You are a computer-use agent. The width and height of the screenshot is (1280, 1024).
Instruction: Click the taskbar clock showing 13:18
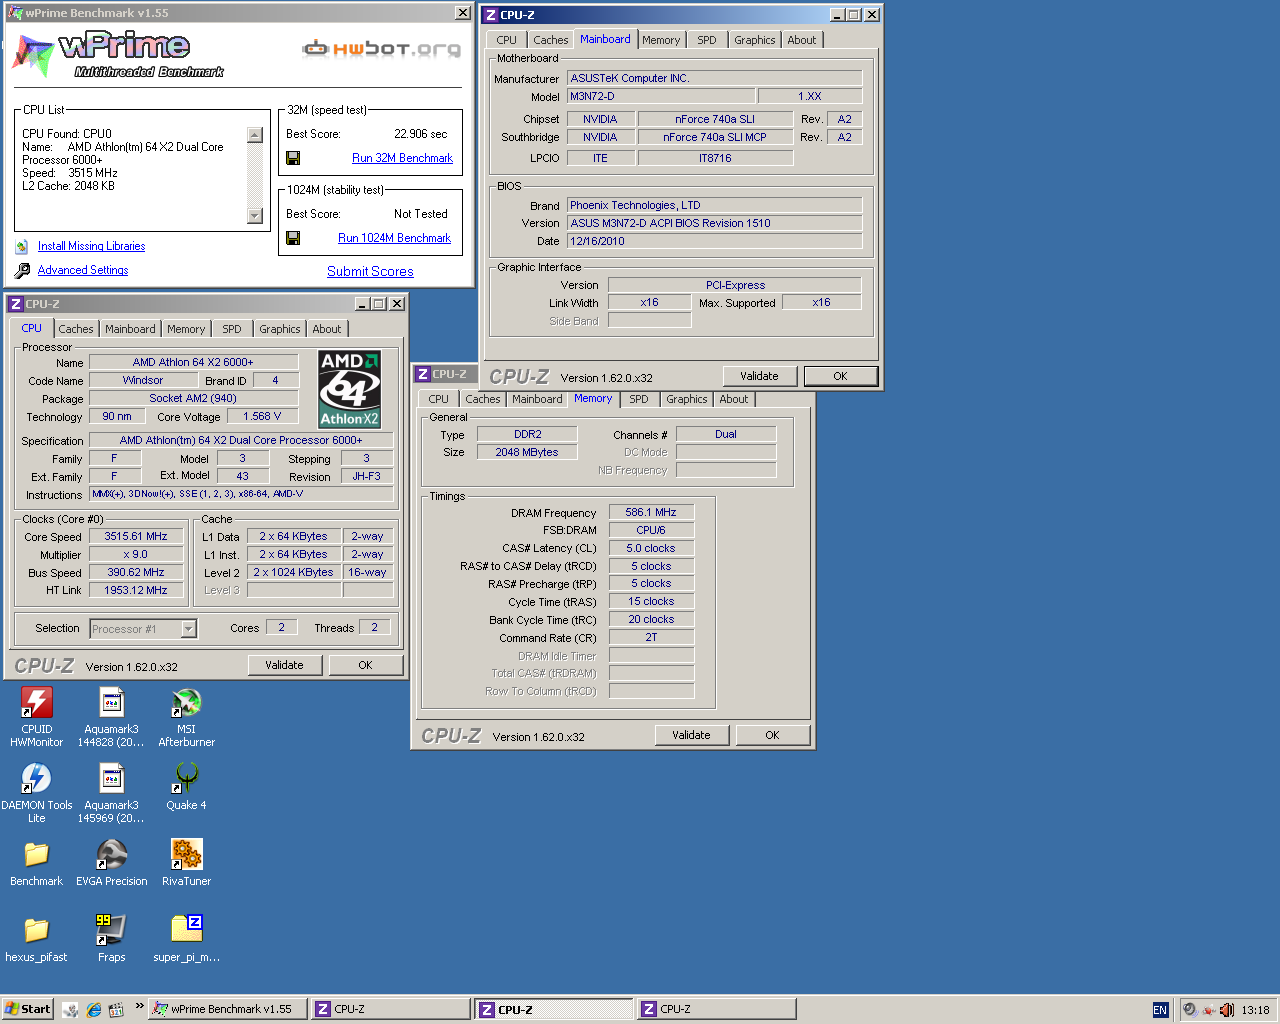pos(1255,1010)
